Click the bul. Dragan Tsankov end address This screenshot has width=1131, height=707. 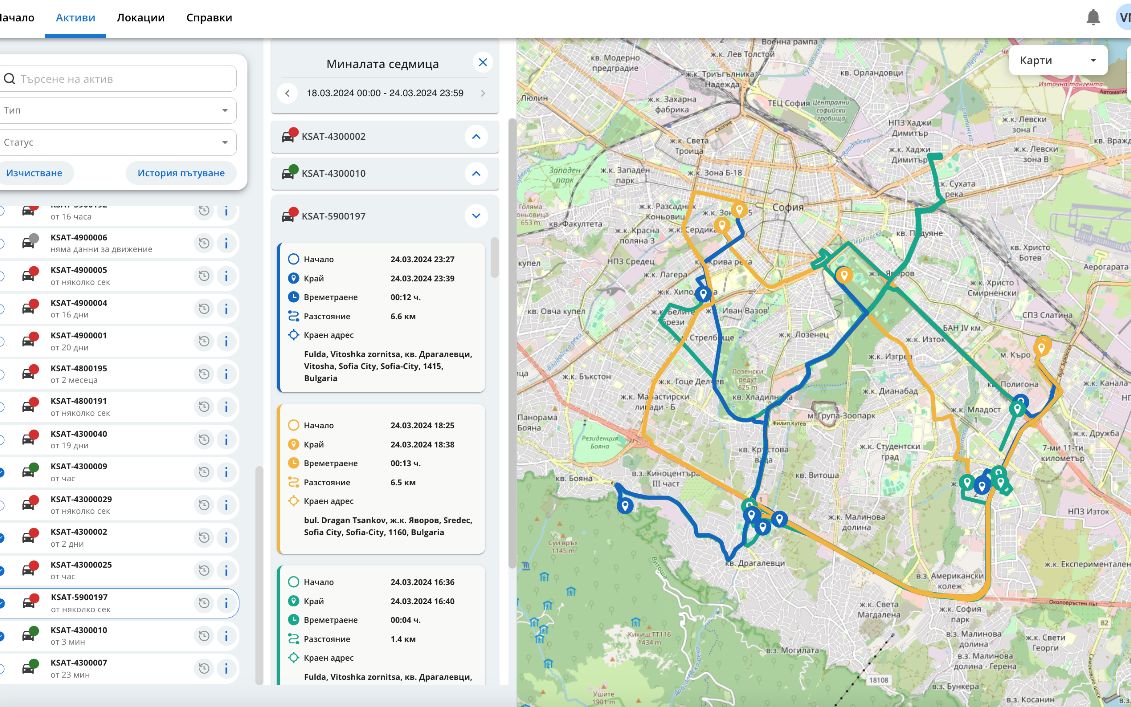click(388, 526)
